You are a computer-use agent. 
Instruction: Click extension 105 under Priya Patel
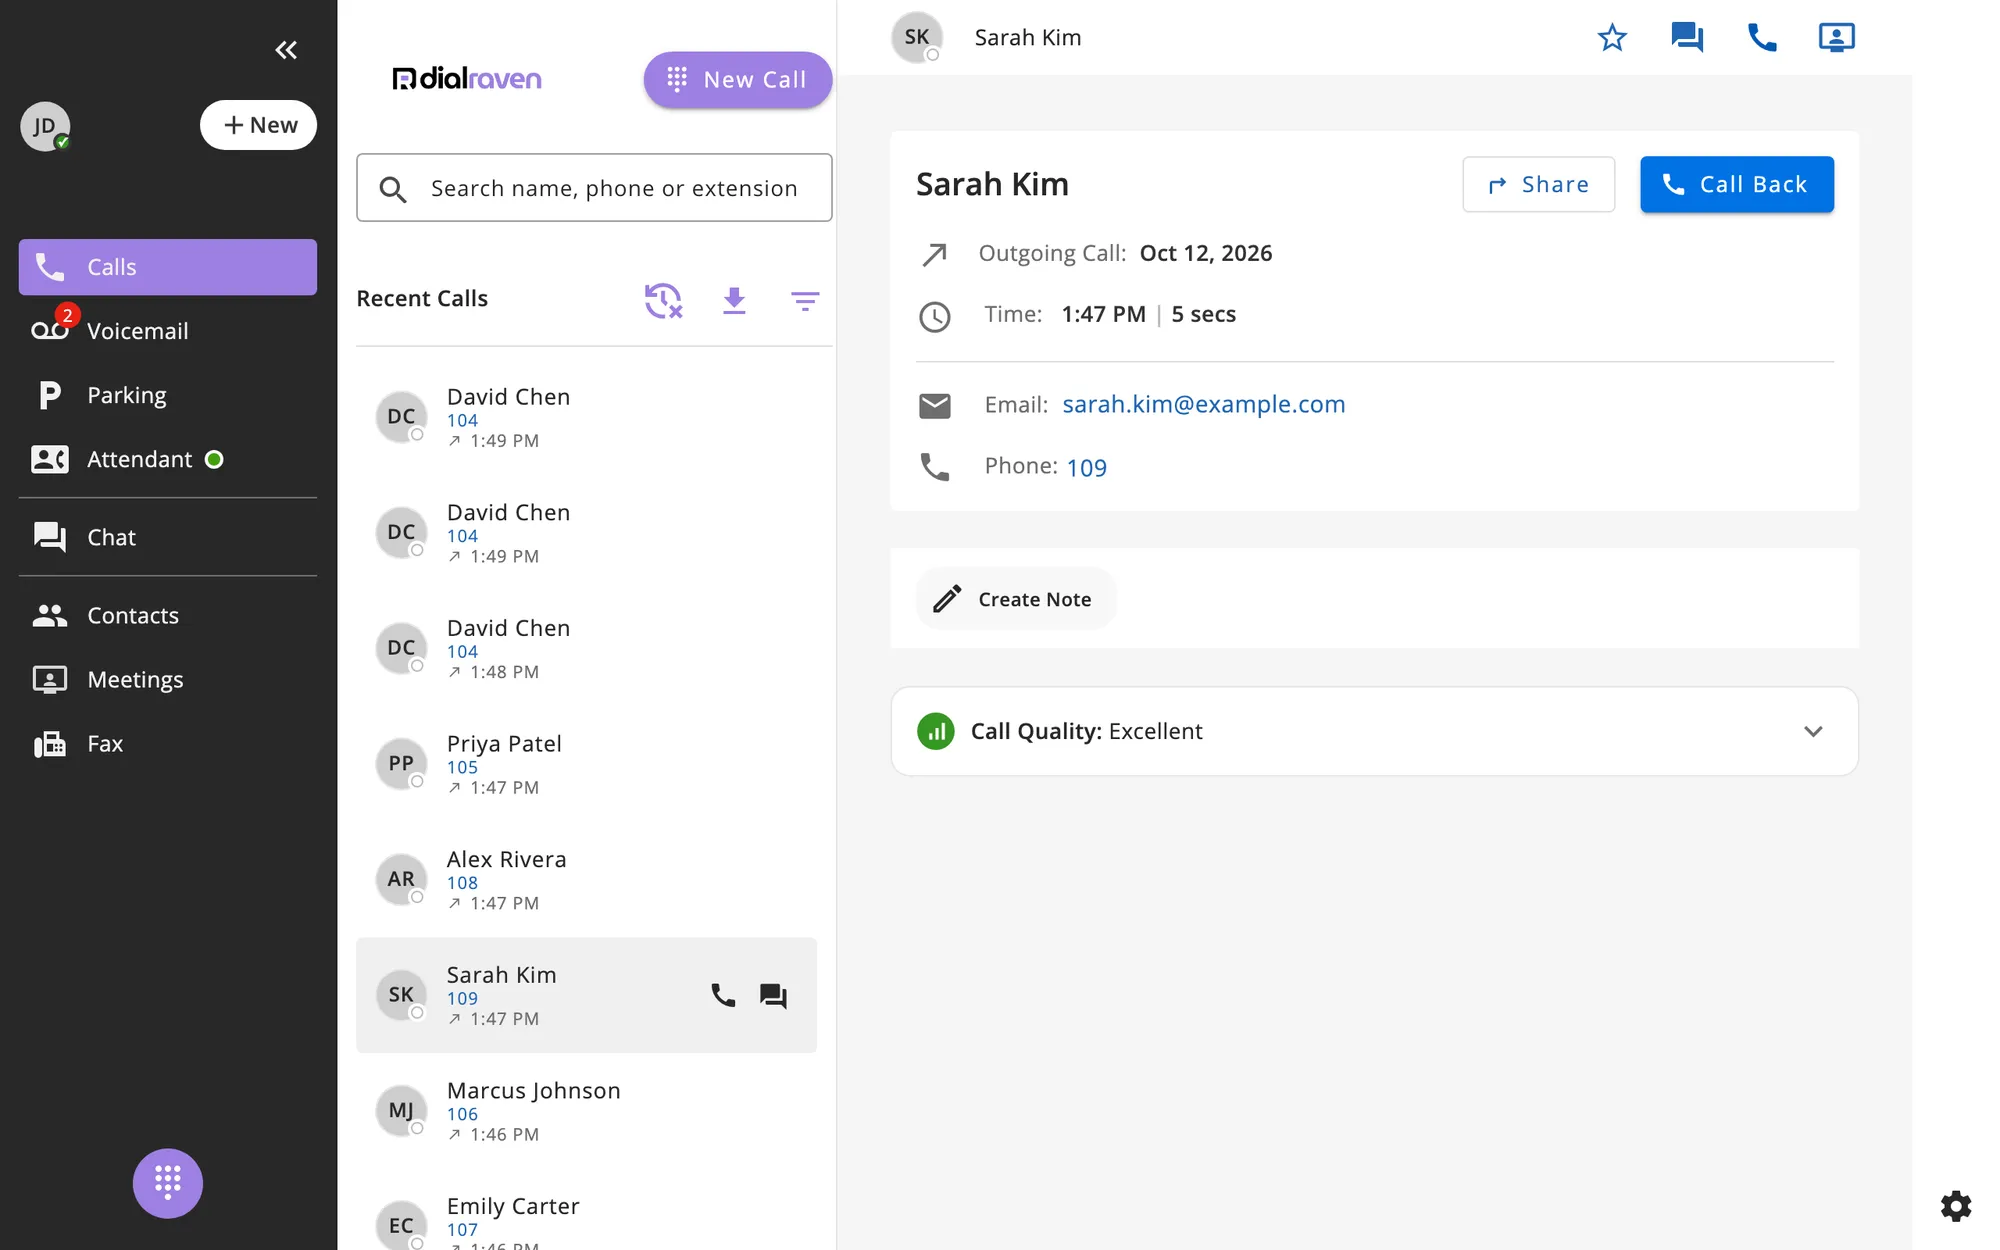462,767
